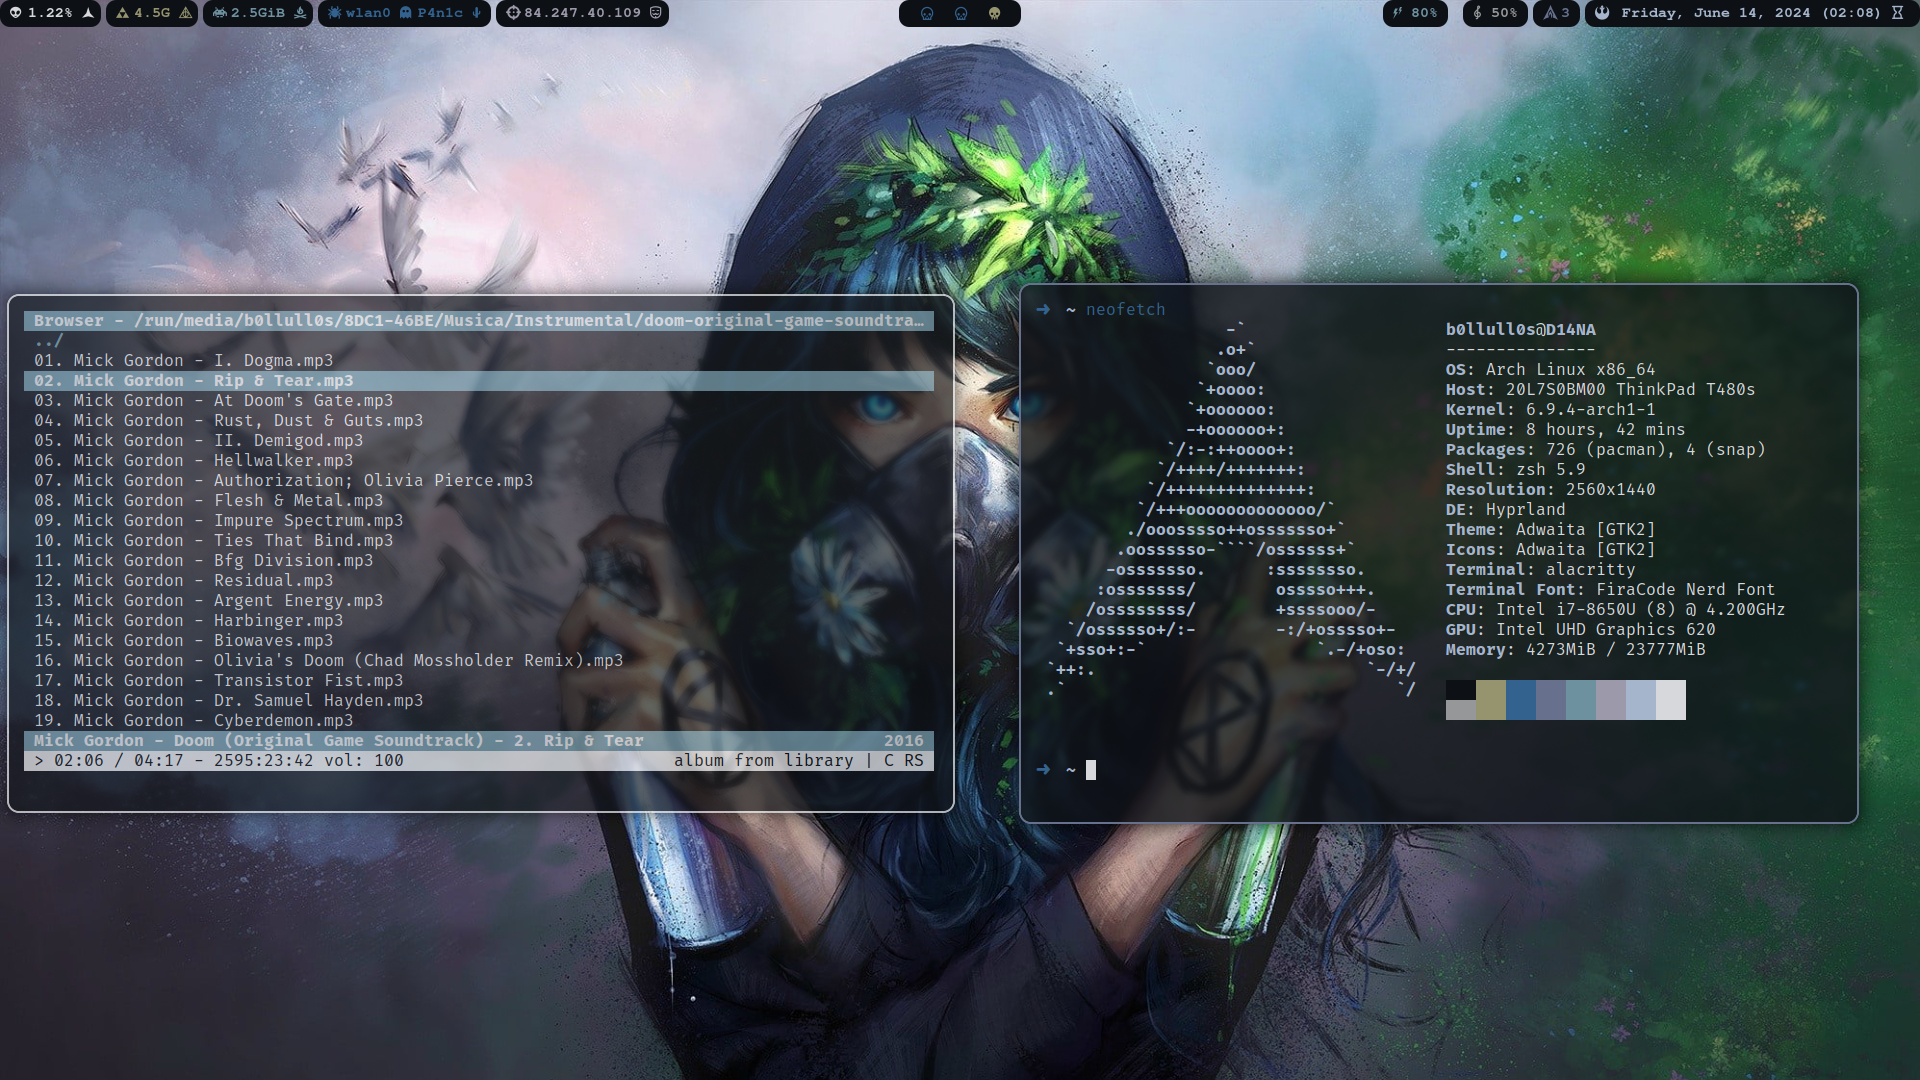Click the crosshair icon beside the public IP
The width and height of the screenshot is (1920, 1080).
point(512,13)
